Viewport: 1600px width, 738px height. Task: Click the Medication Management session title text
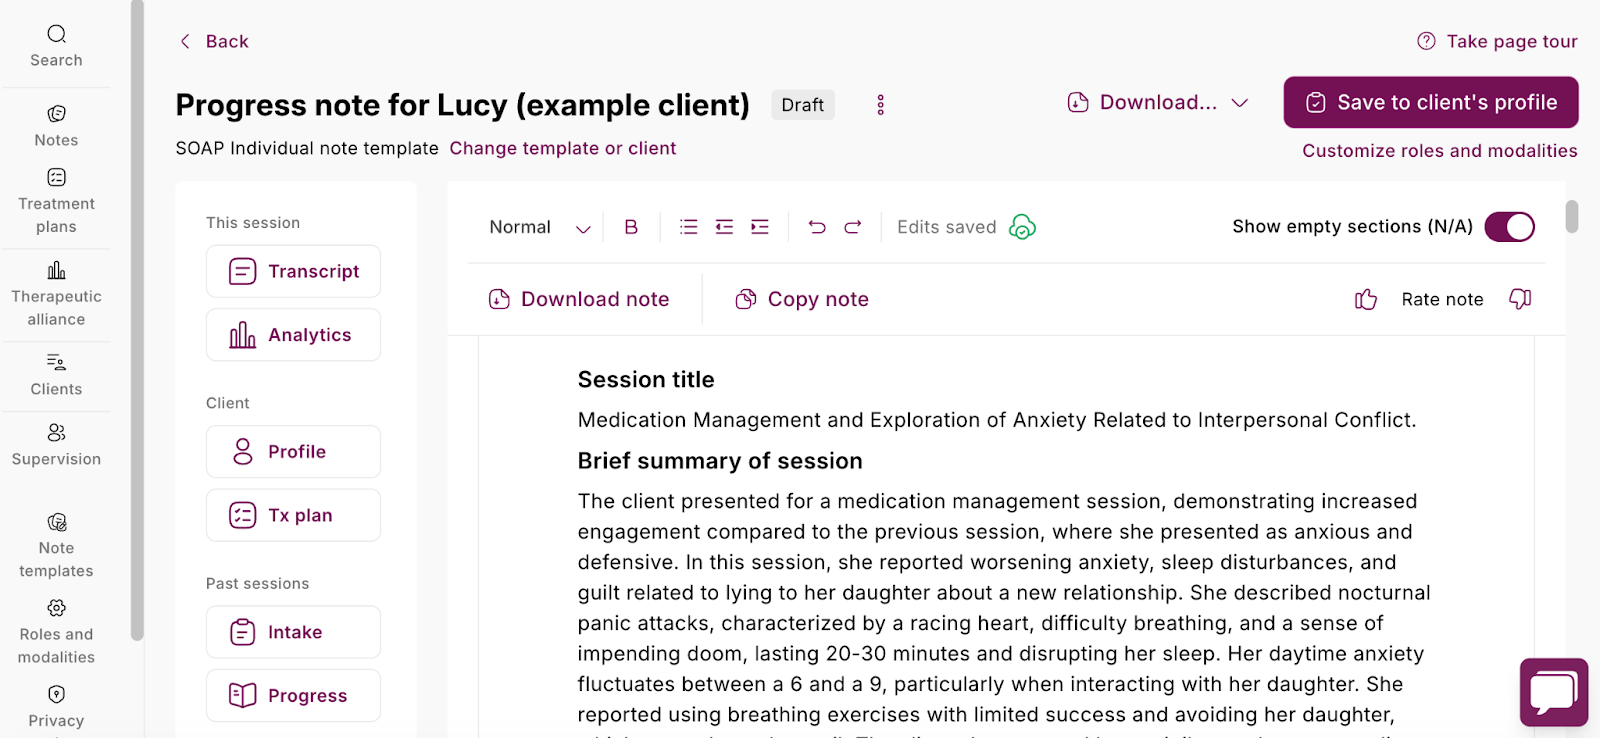click(x=997, y=420)
